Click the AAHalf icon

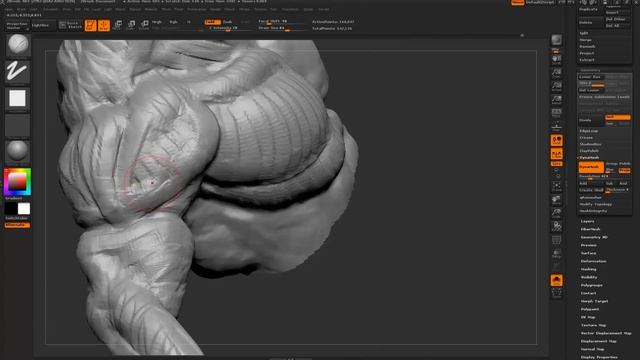tap(557, 100)
